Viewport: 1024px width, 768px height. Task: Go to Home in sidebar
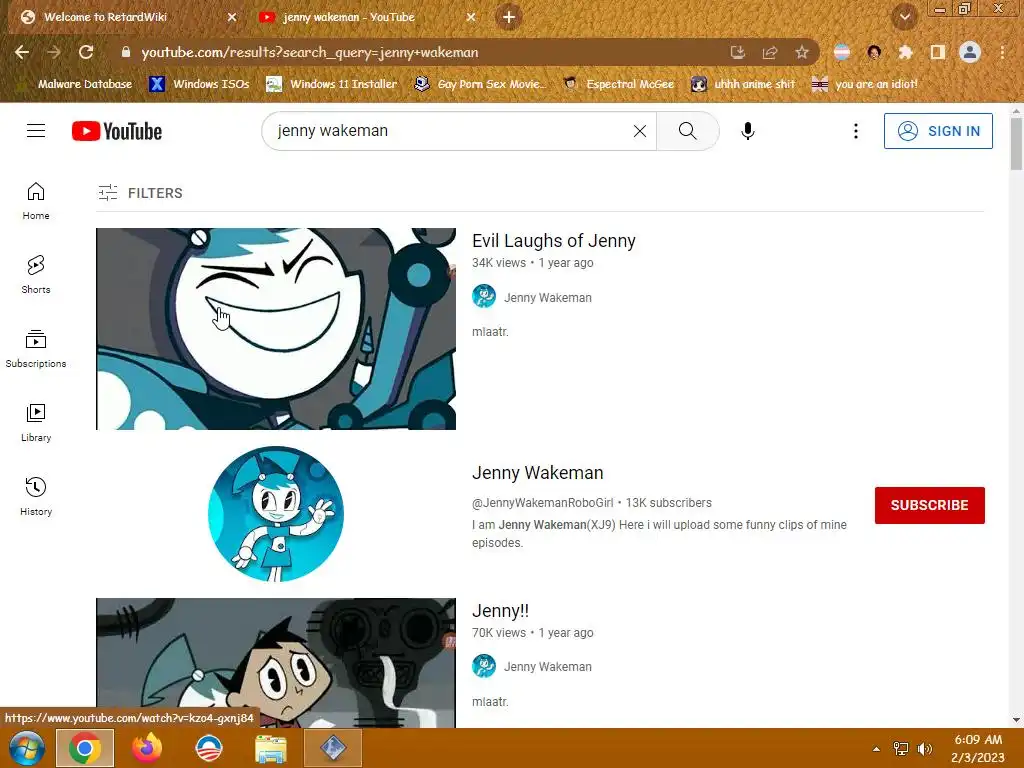click(36, 200)
